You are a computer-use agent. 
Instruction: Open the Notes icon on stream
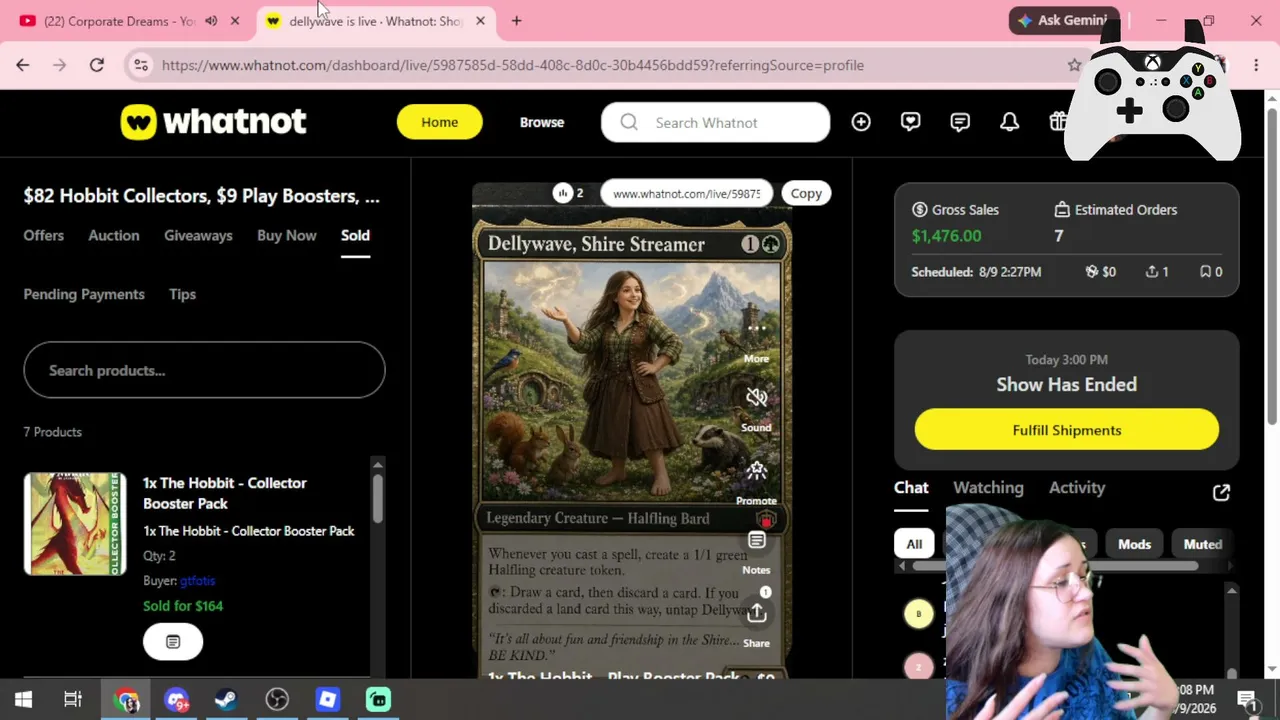click(x=756, y=541)
